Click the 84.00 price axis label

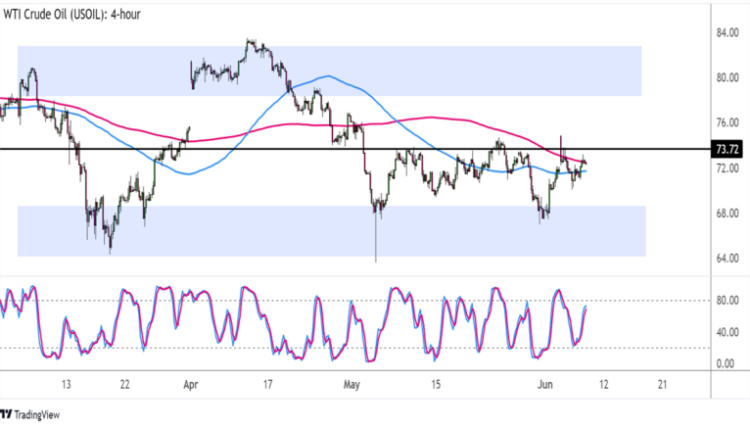click(727, 33)
